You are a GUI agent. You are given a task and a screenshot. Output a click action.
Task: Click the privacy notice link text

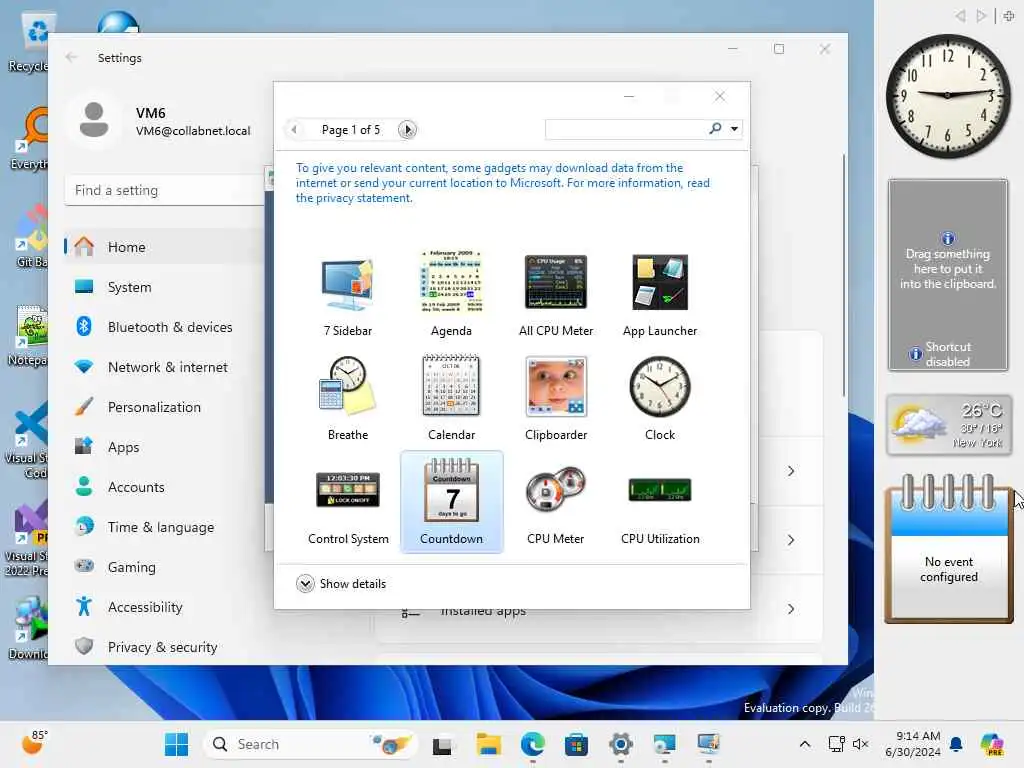[x=502, y=183]
